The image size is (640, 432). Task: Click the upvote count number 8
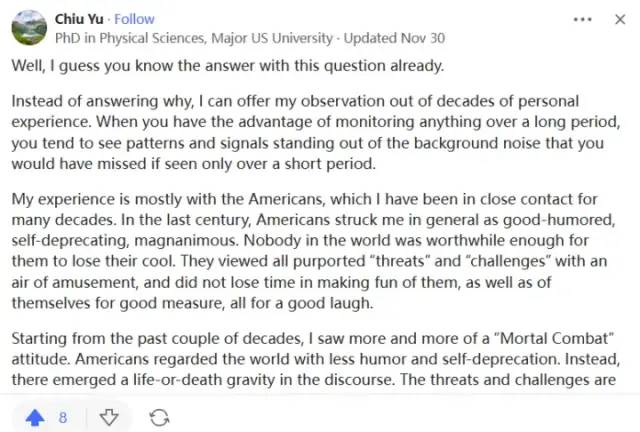point(62,416)
